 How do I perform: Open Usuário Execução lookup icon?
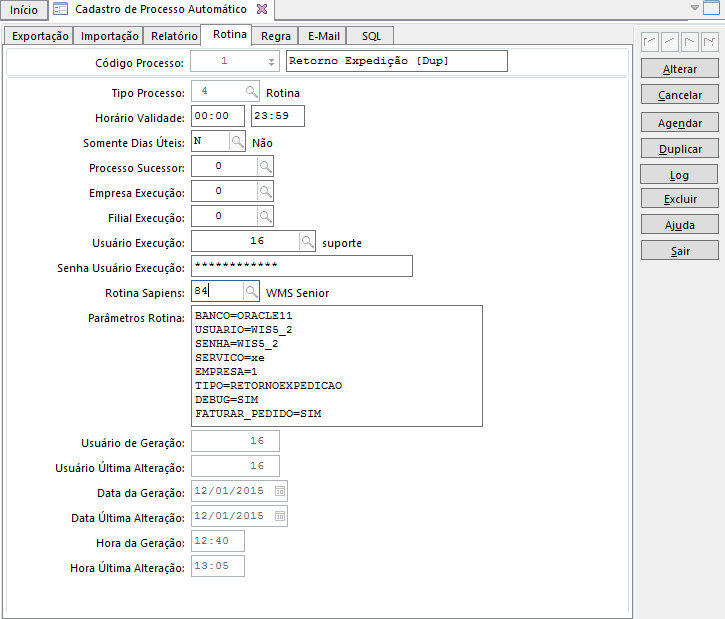click(x=308, y=241)
